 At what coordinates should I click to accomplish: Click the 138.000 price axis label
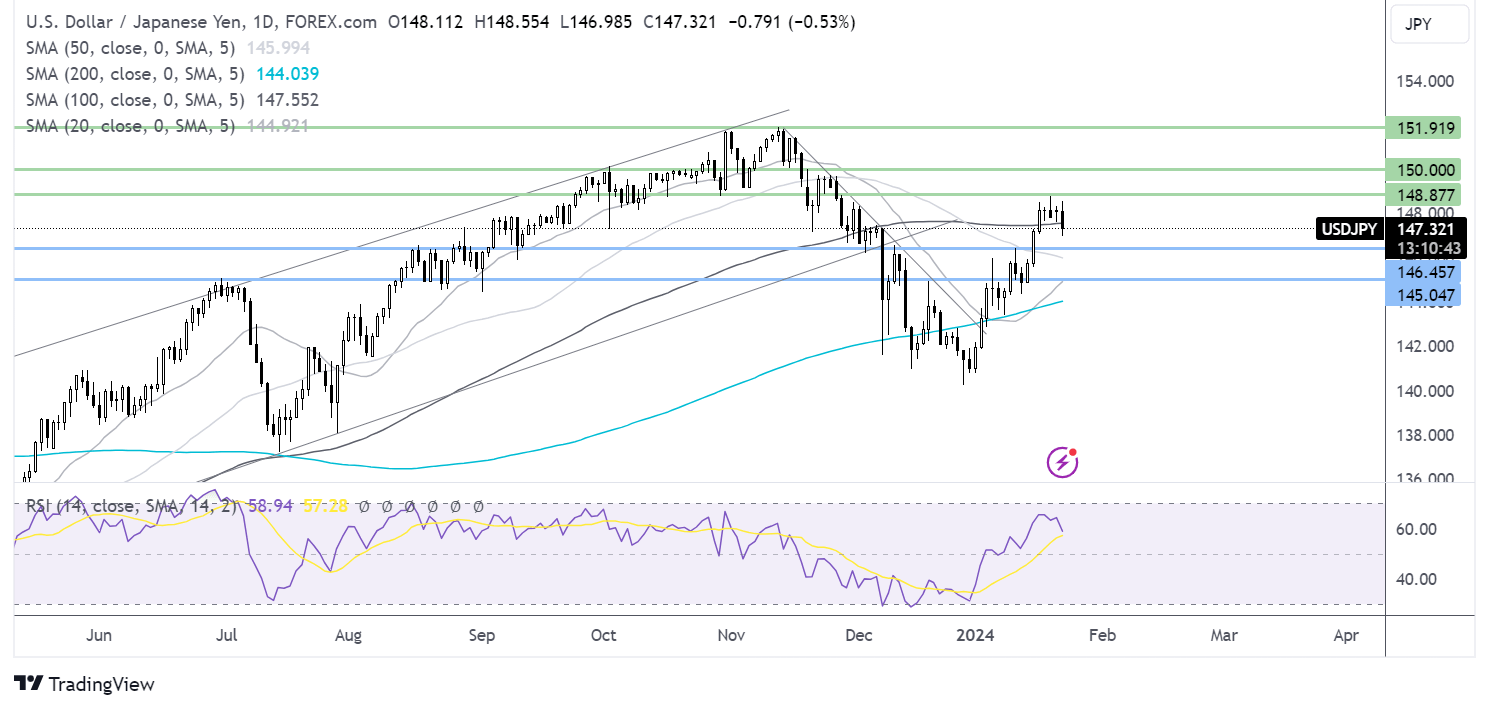coord(1424,435)
